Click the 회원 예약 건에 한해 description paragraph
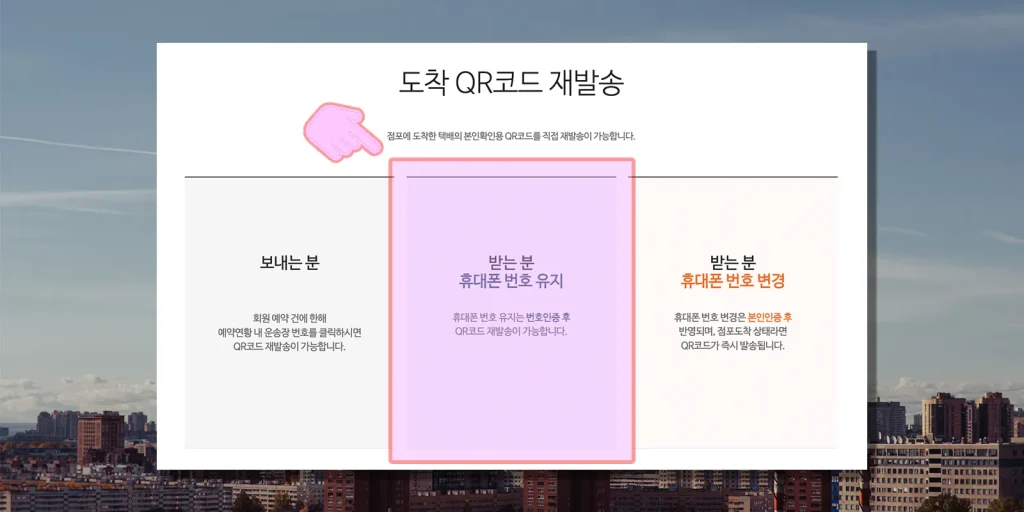This screenshot has height=512, width=1024. pos(289,332)
